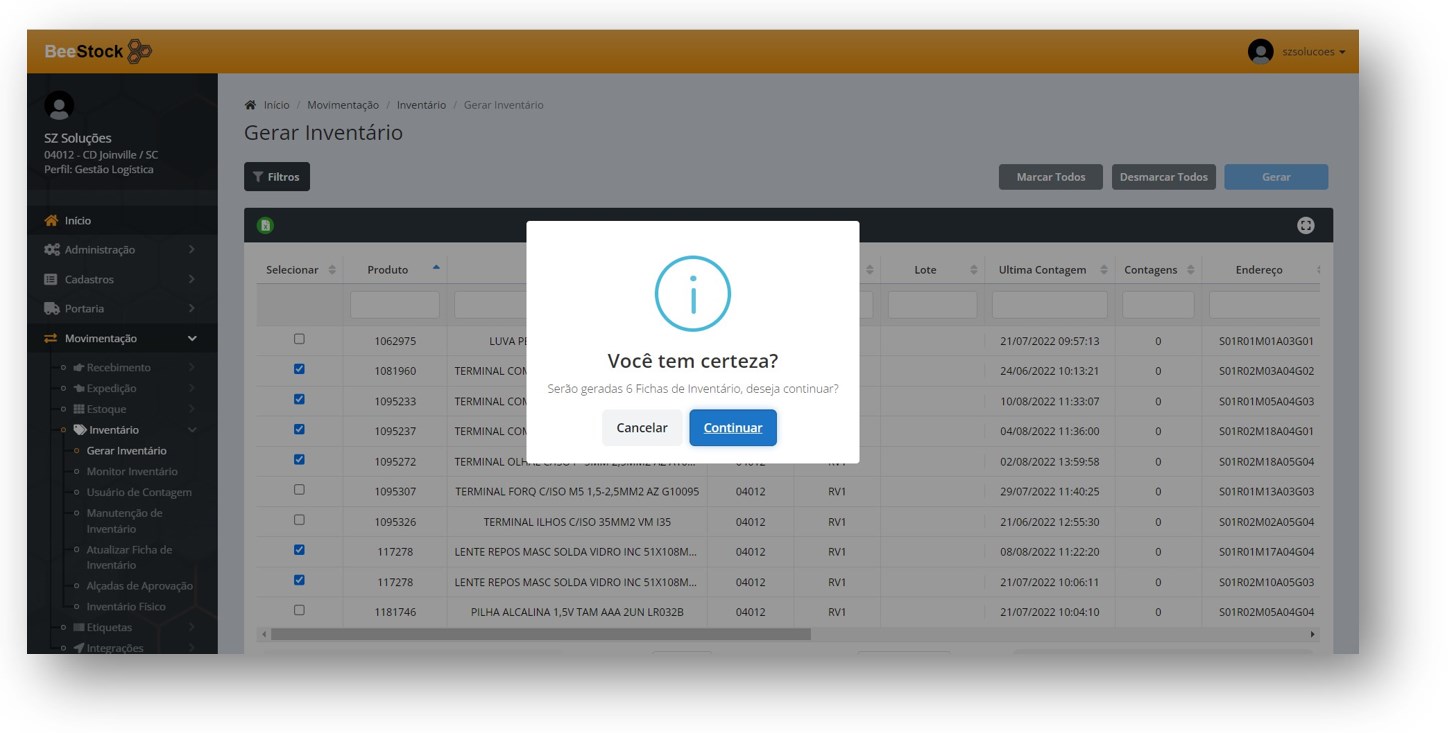
Task: Select the checkbox for product 1181746
Action: click(299, 610)
